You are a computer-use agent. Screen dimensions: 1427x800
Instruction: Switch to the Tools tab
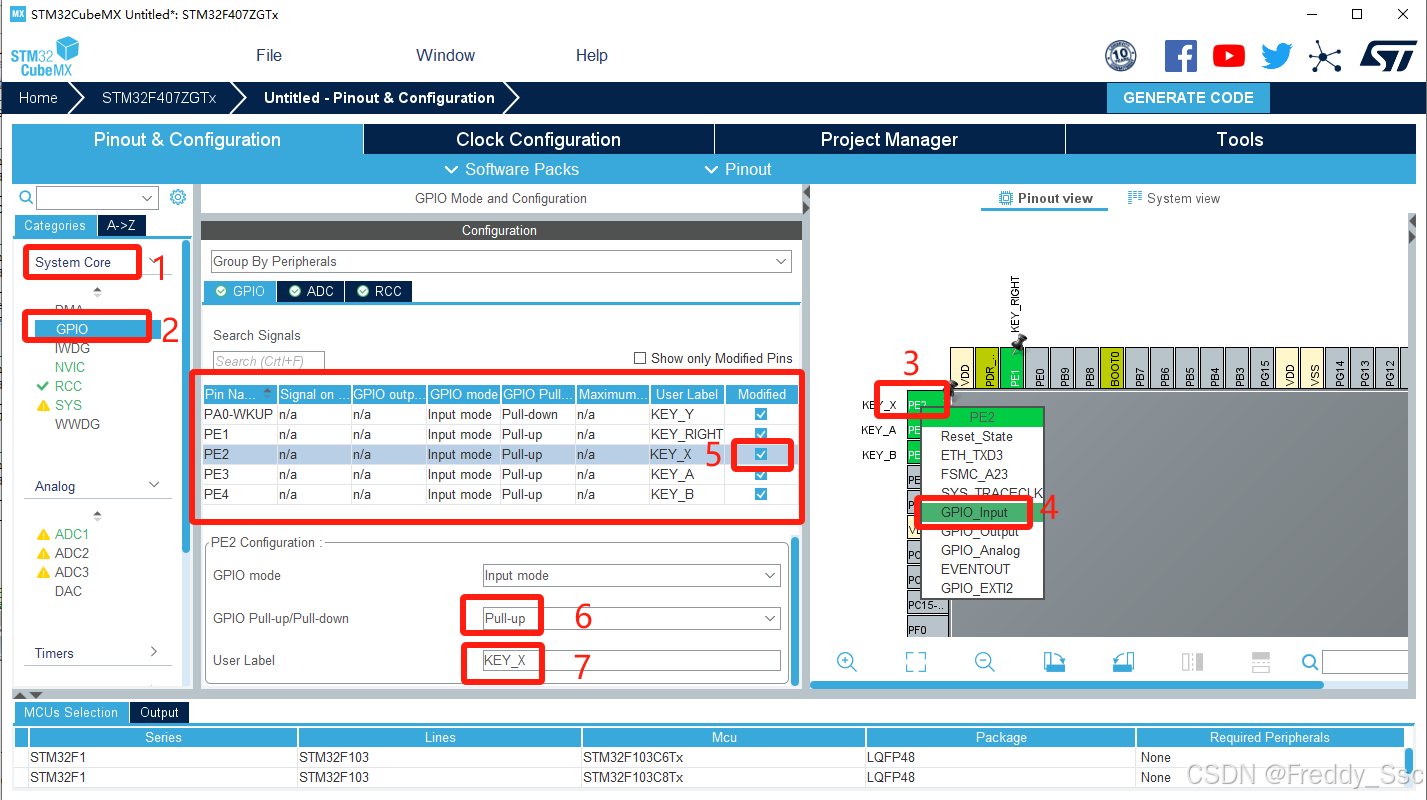click(1240, 139)
